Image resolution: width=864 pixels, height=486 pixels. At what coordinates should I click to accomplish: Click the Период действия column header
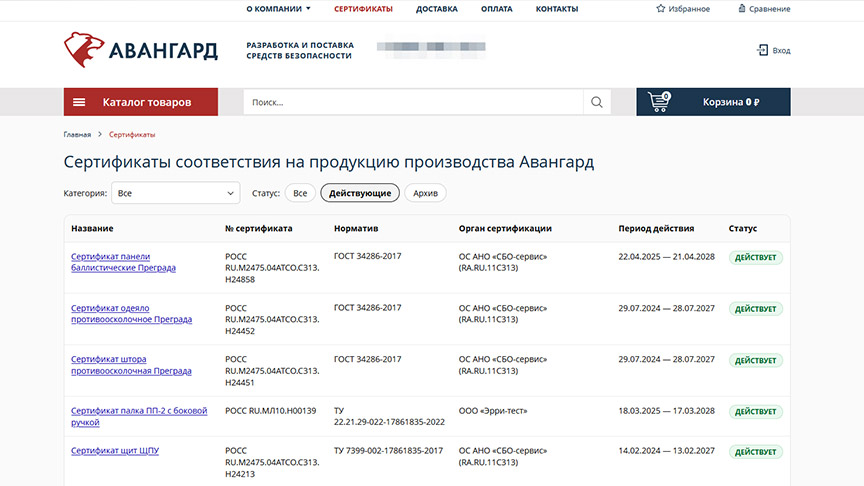point(656,228)
